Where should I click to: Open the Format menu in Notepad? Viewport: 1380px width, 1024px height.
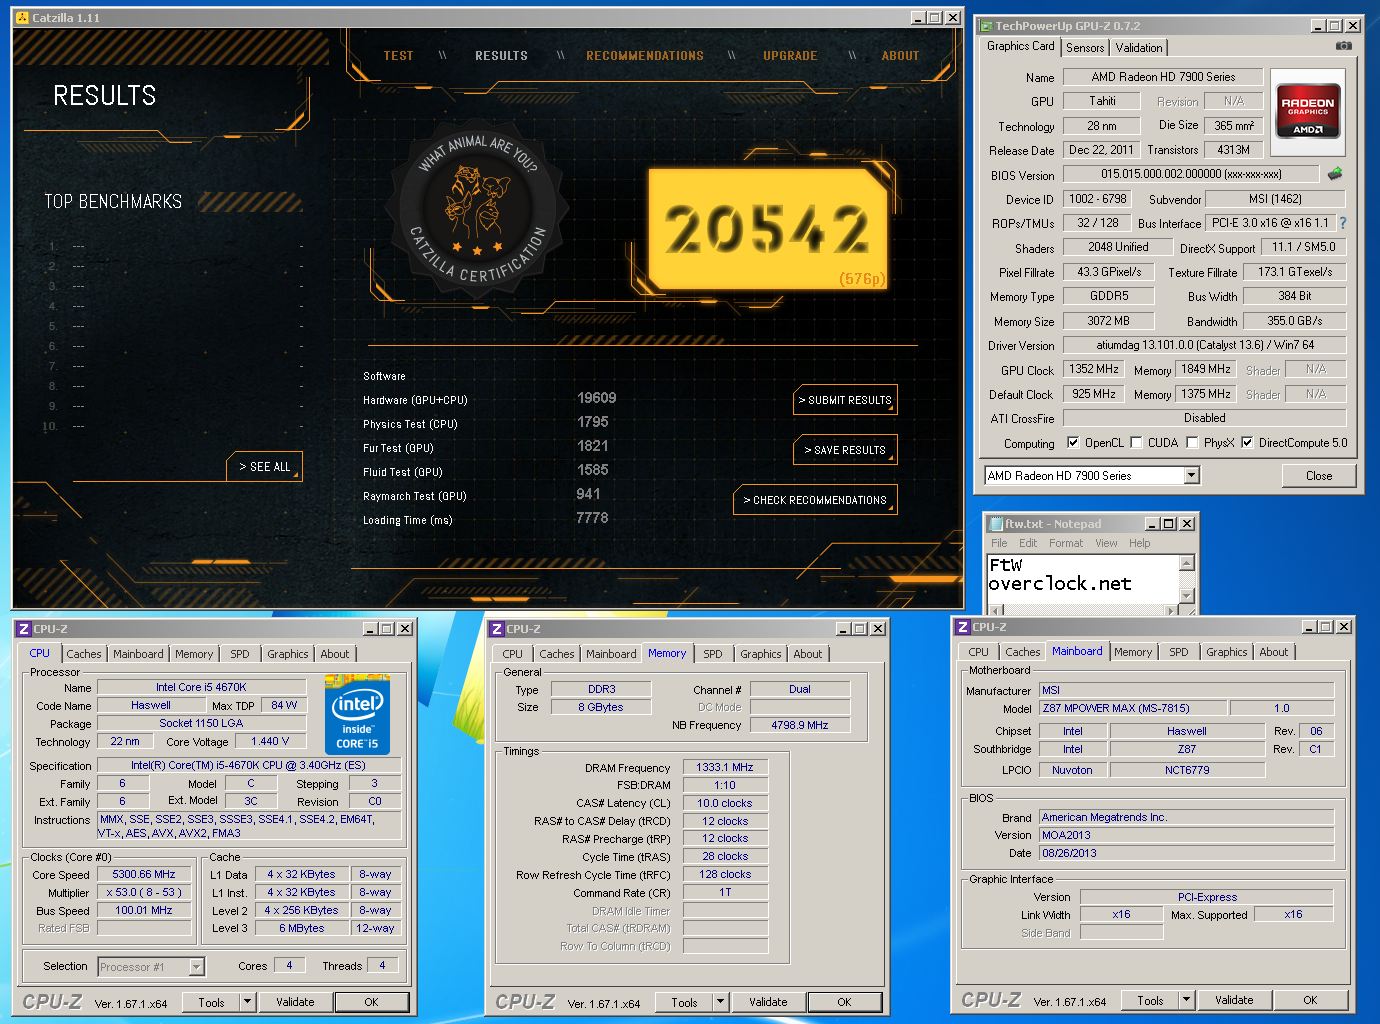click(1066, 543)
